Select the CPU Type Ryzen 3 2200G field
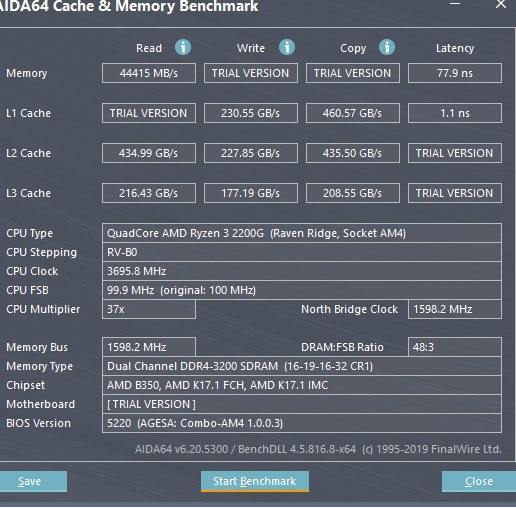Image resolution: width=516 pixels, height=508 pixels. coord(302,233)
